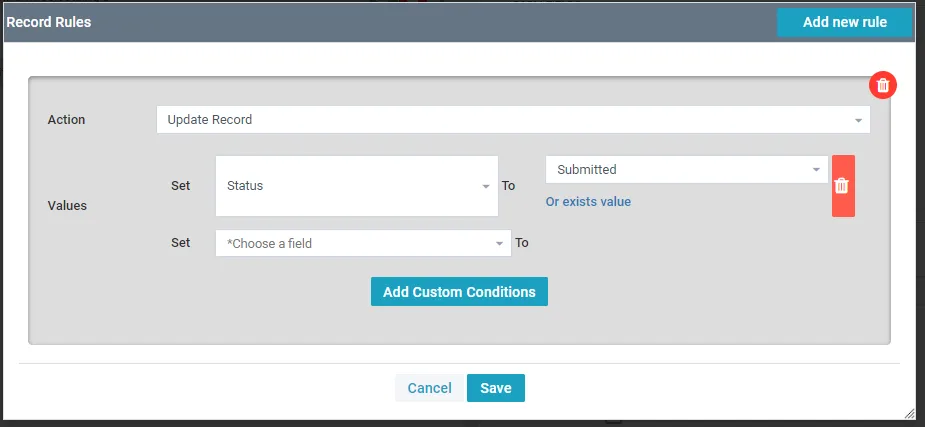Remove the Status value row via square trash icon
The image size is (925, 427).
tap(842, 186)
